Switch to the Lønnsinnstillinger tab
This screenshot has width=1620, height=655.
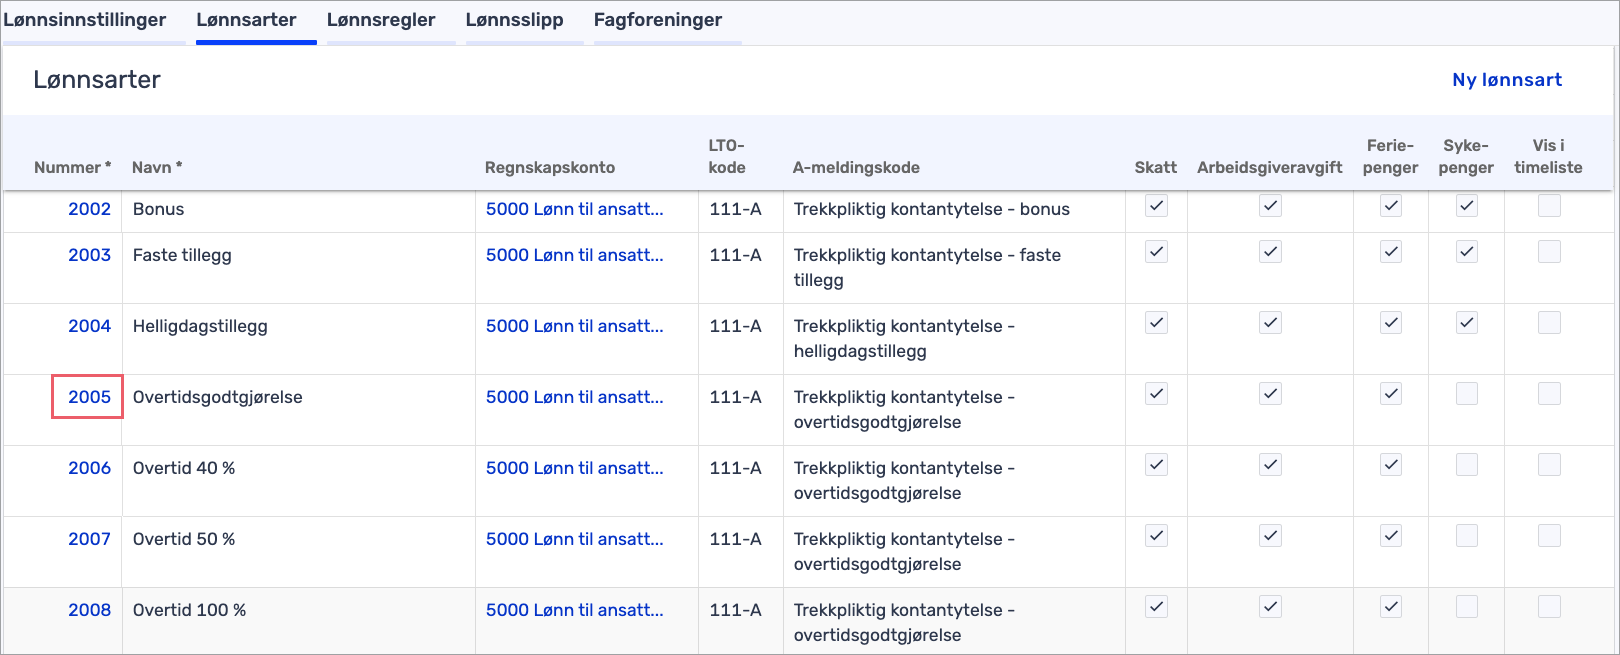pyautogui.click(x=85, y=20)
